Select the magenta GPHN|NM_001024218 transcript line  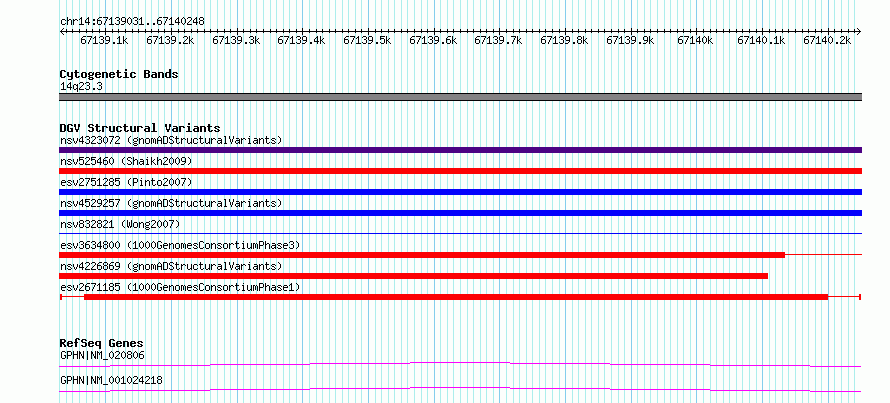point(460,389)
